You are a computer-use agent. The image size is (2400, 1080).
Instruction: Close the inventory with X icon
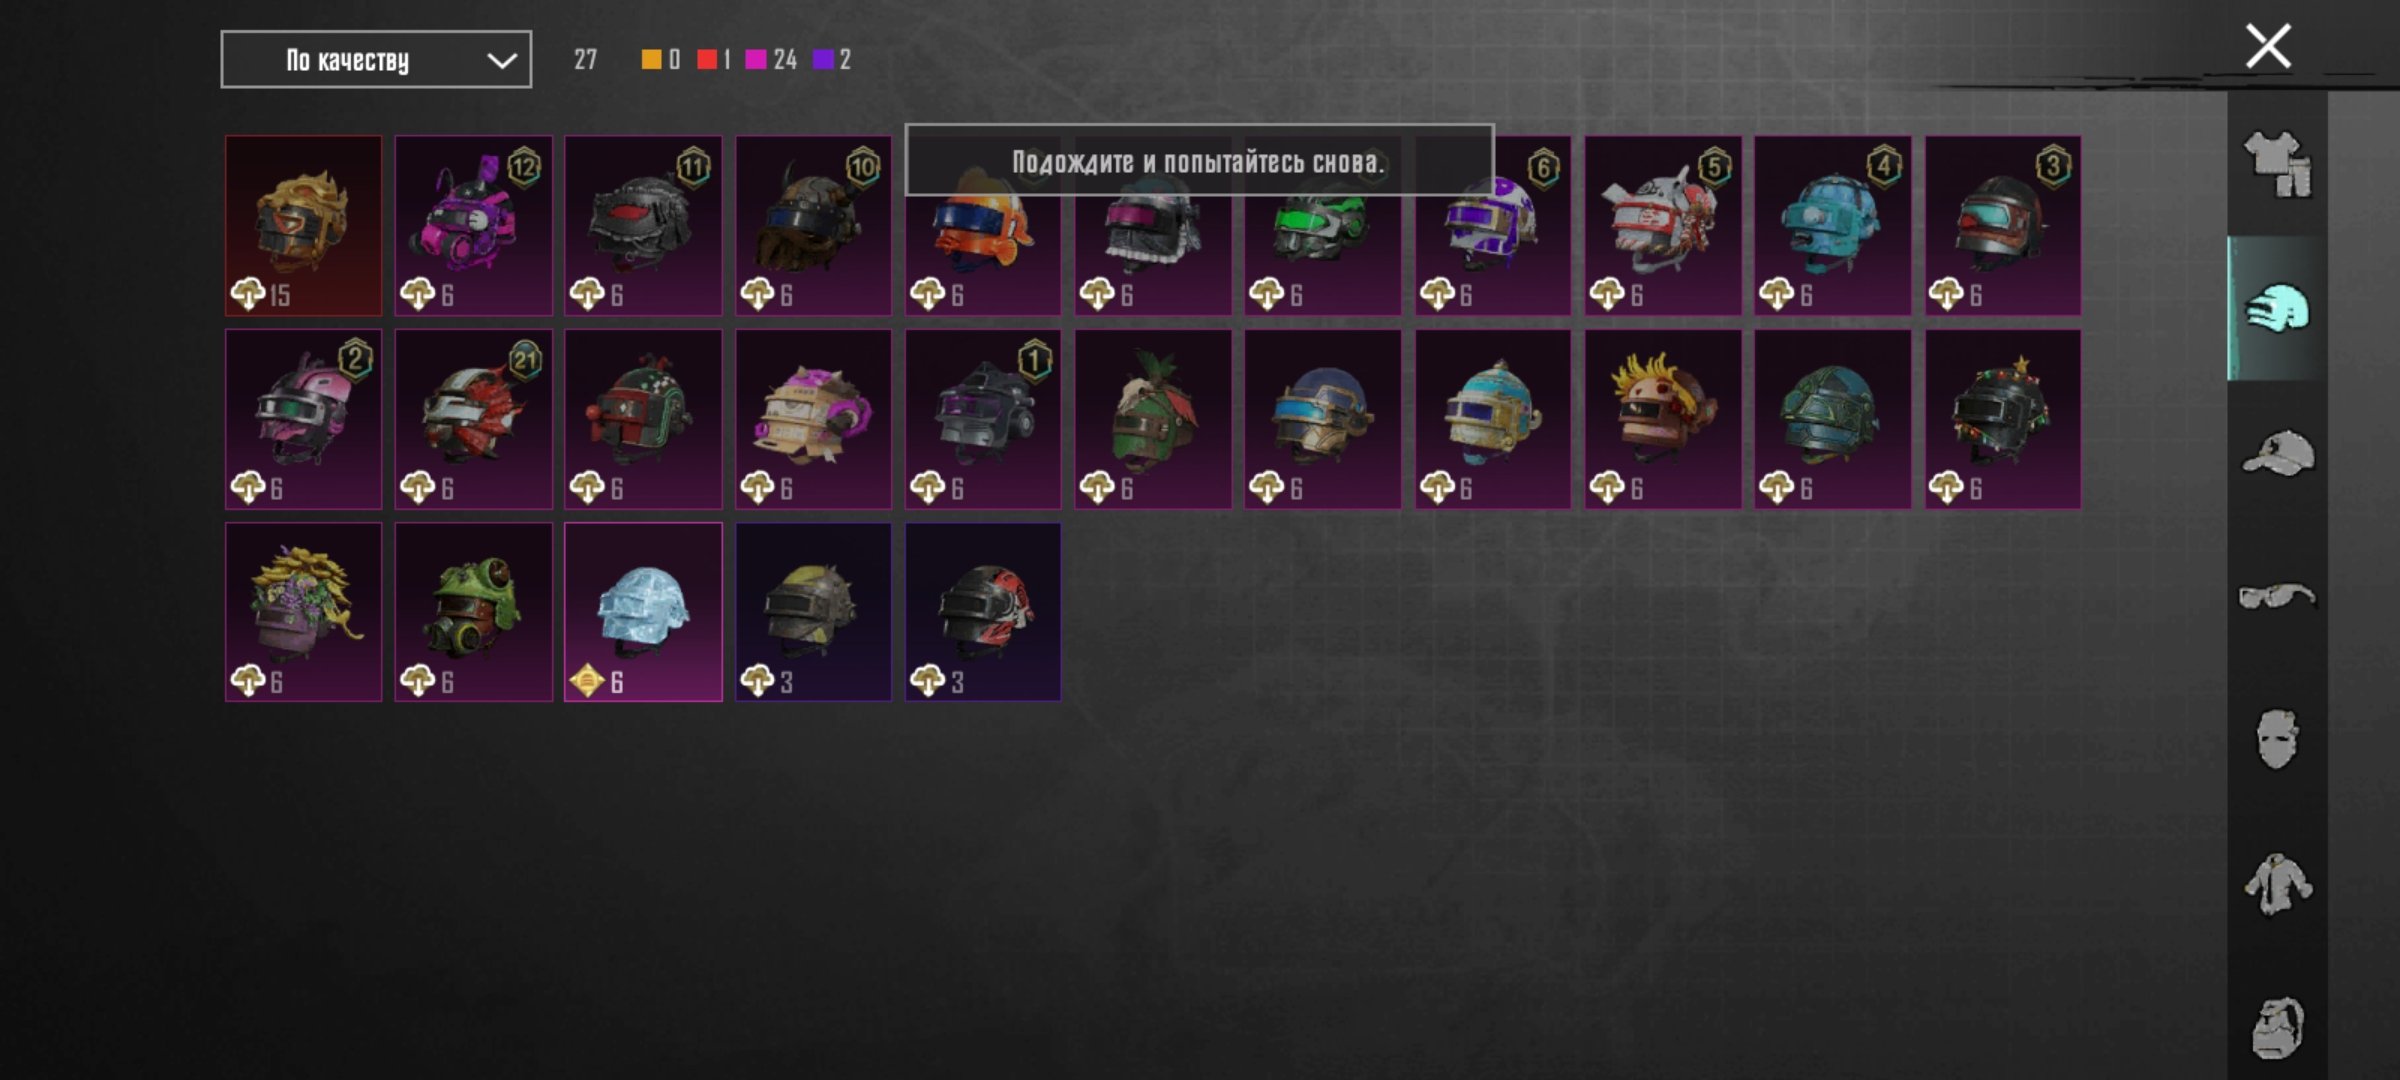[x=2267, y=46]
